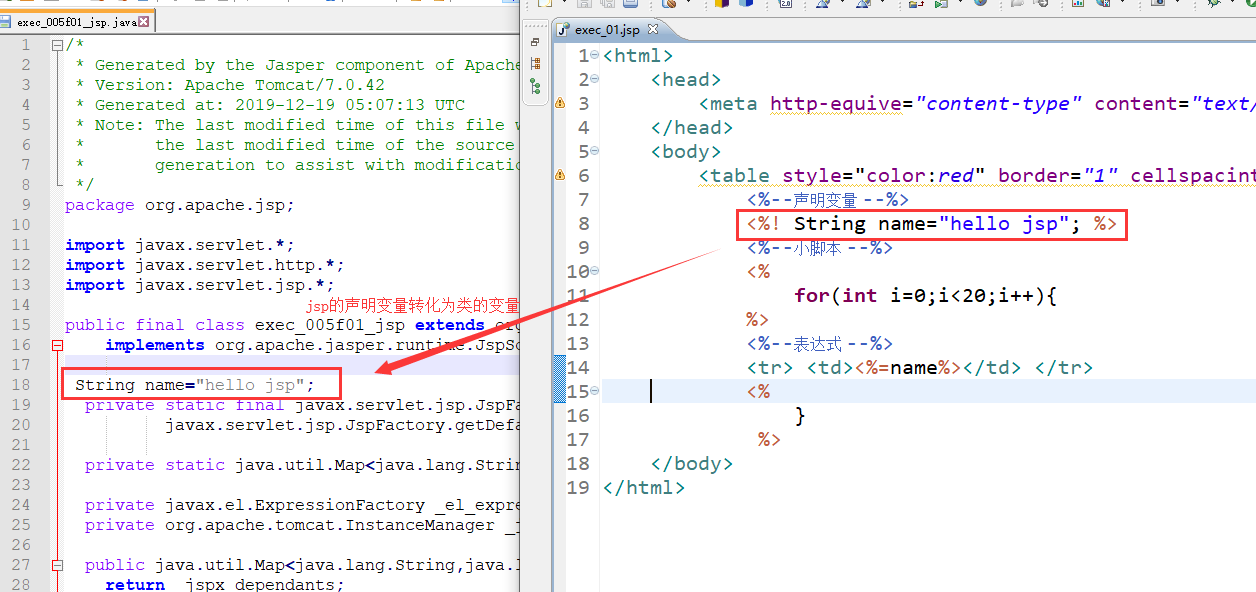
Task: Click the '<body>' opening tag on line 5
Action: [686, 152]
